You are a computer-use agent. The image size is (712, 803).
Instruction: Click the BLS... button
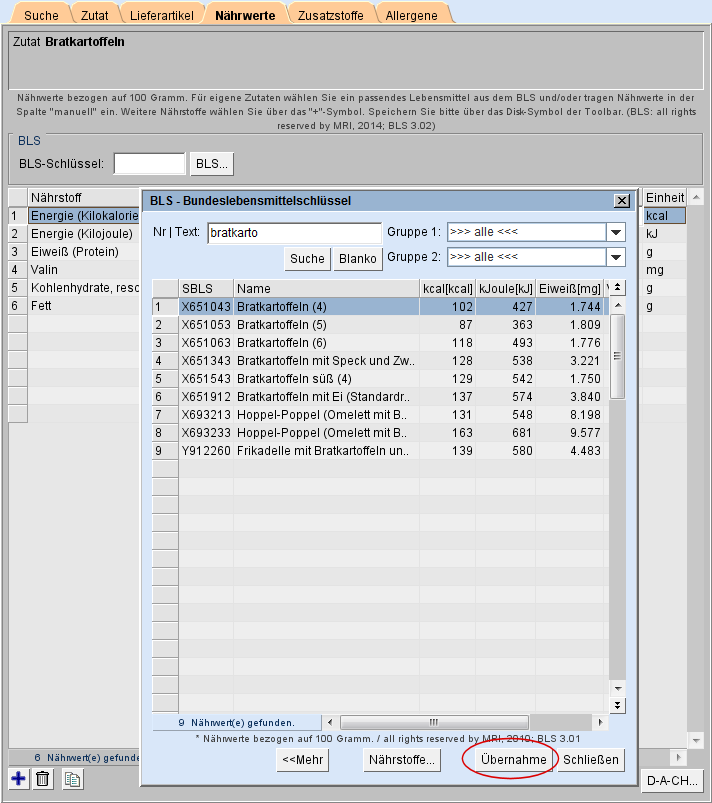(x=212, y=164)
